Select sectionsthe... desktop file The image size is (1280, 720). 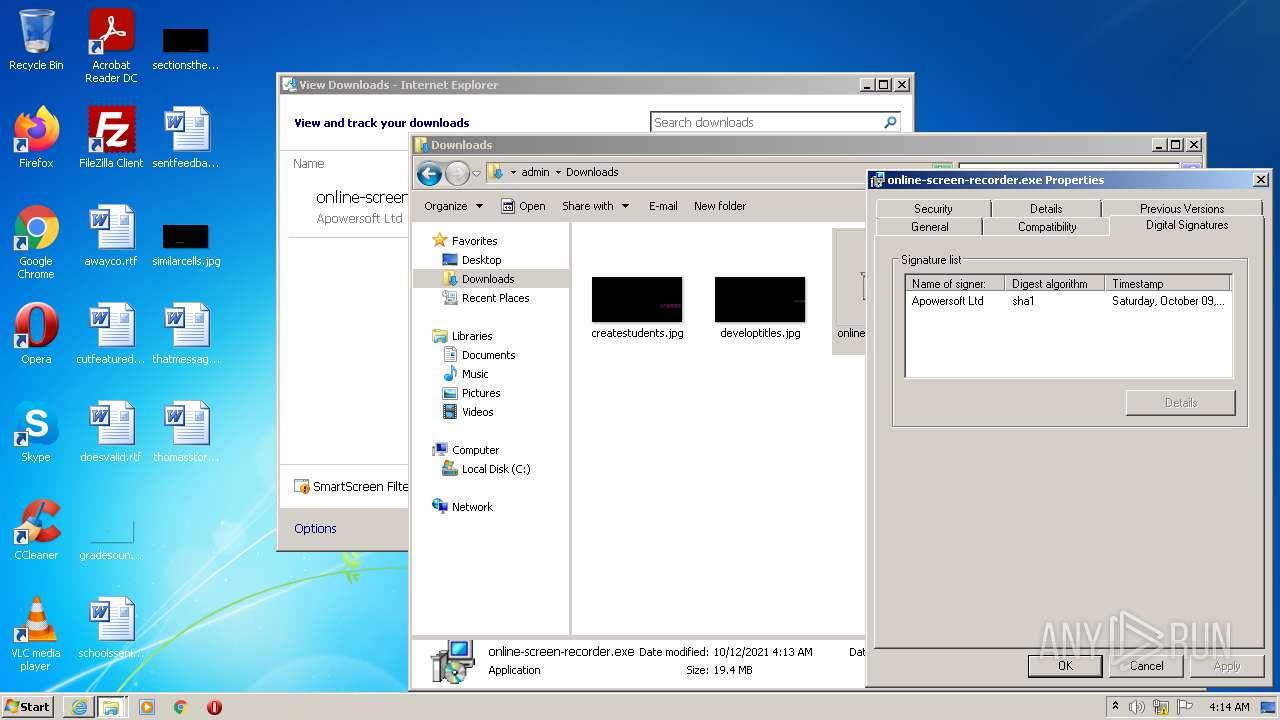pos(186,48)
